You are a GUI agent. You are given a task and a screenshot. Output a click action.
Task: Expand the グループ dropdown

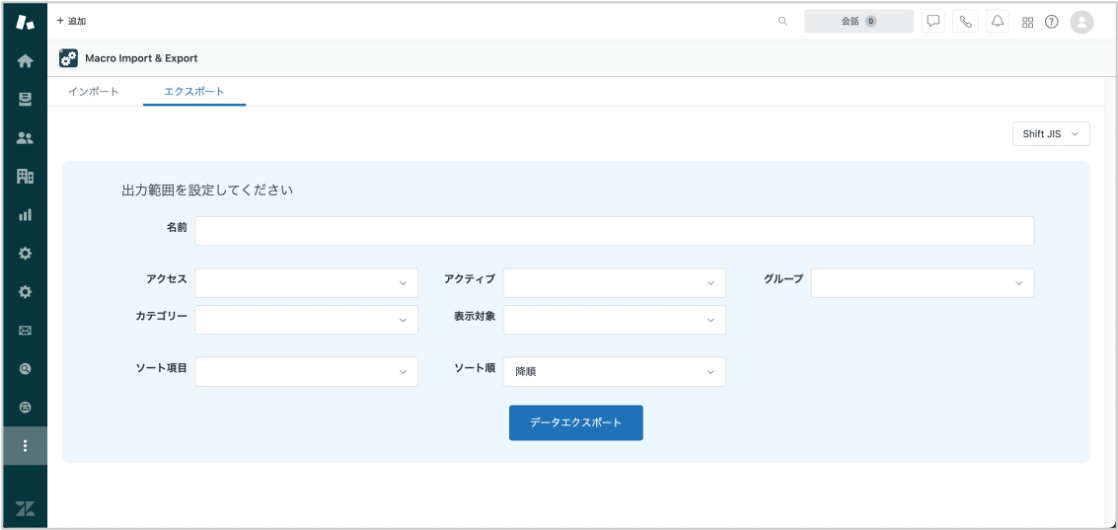point(923,283)
